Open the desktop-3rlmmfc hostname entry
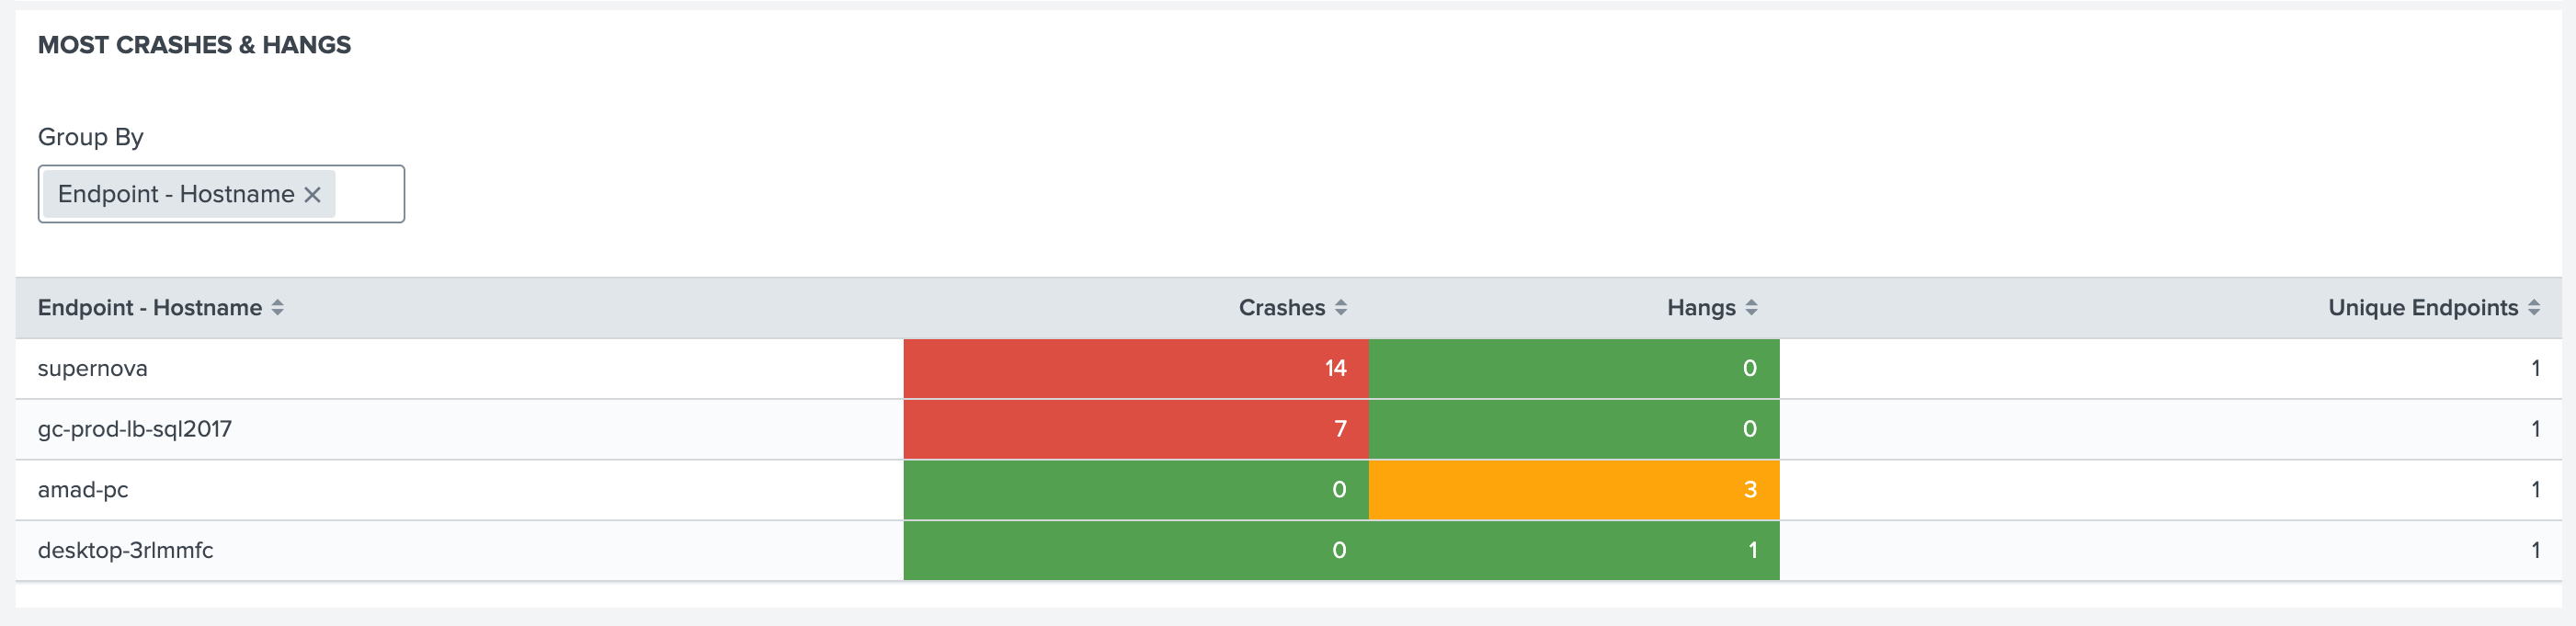 (126, 550)
